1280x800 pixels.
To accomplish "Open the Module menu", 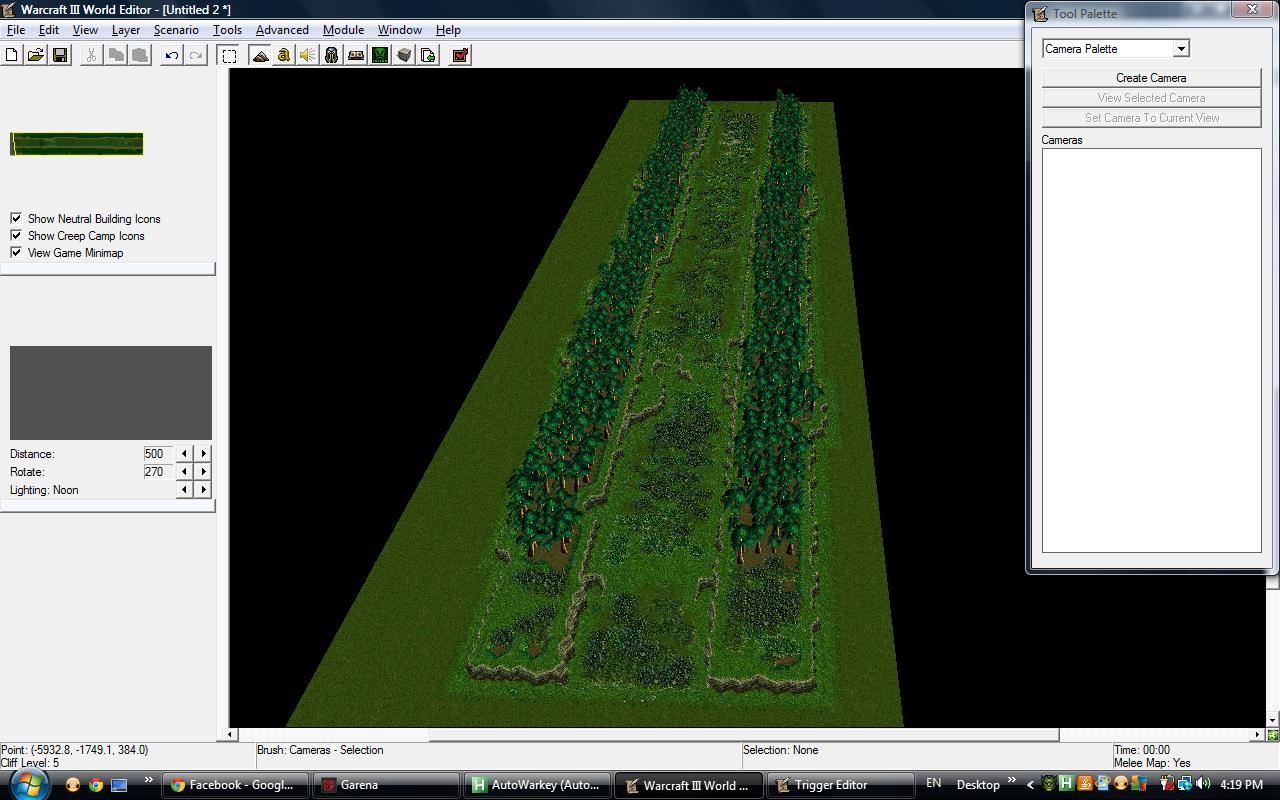I will [343, 30].
